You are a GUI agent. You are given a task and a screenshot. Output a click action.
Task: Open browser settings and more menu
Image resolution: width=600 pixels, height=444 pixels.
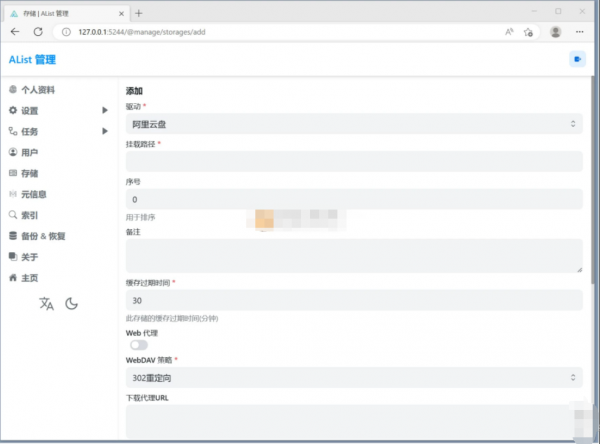point(580,32)
